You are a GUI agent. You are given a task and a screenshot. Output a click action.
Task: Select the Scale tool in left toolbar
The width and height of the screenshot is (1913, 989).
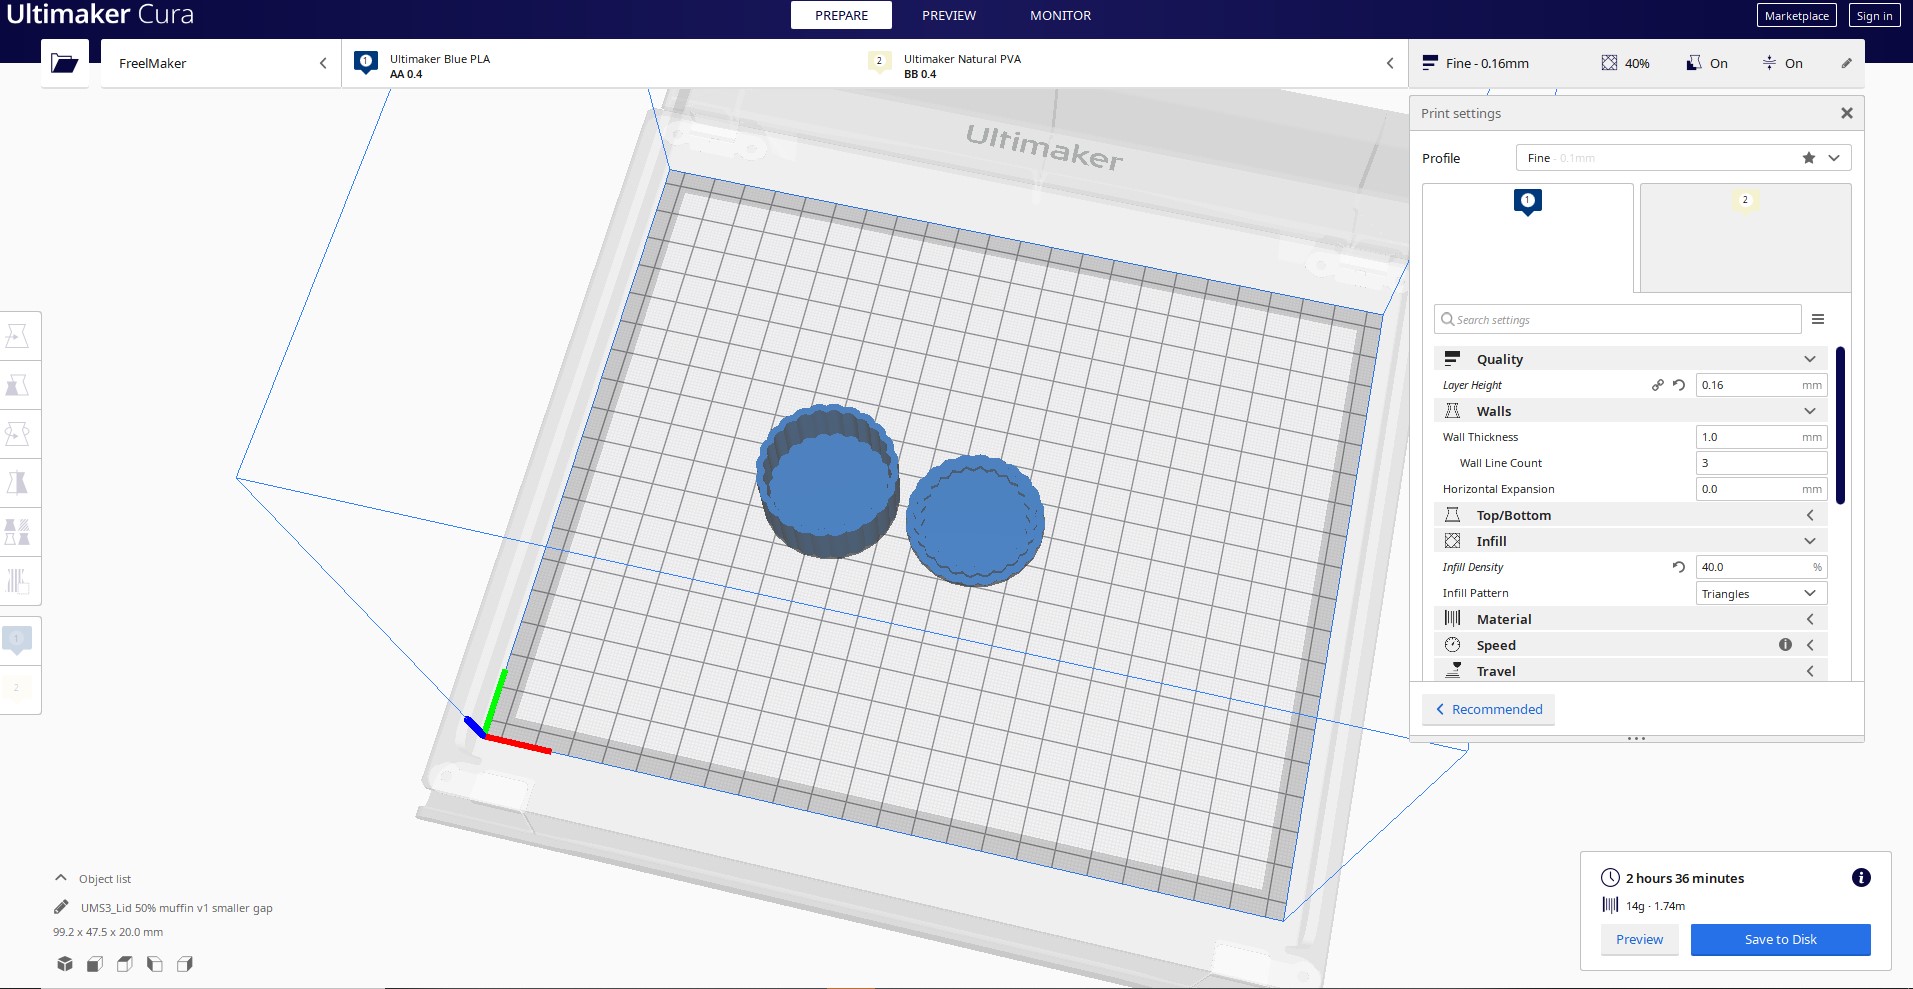point(18,385)
